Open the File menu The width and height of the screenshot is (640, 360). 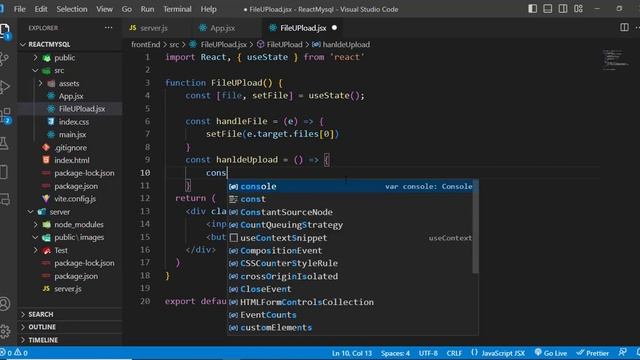click(x=20, y=9)
